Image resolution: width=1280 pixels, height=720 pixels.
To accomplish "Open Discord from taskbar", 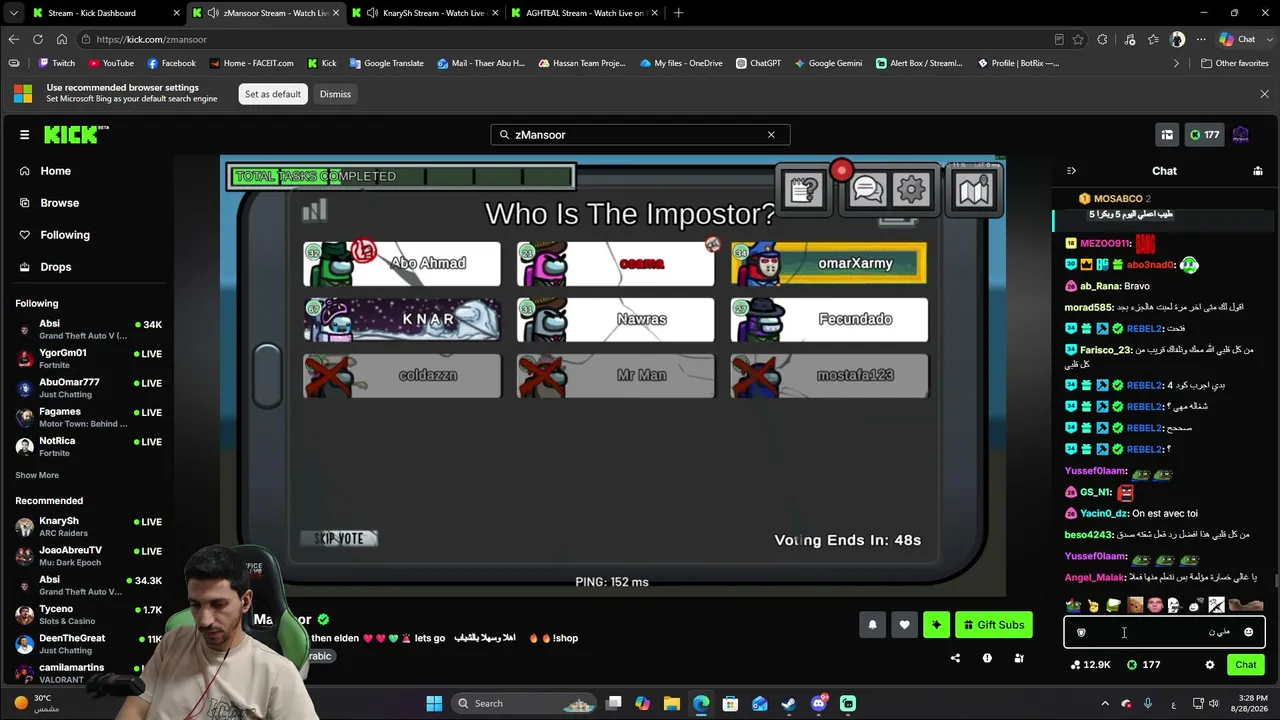I will [819, 703].
